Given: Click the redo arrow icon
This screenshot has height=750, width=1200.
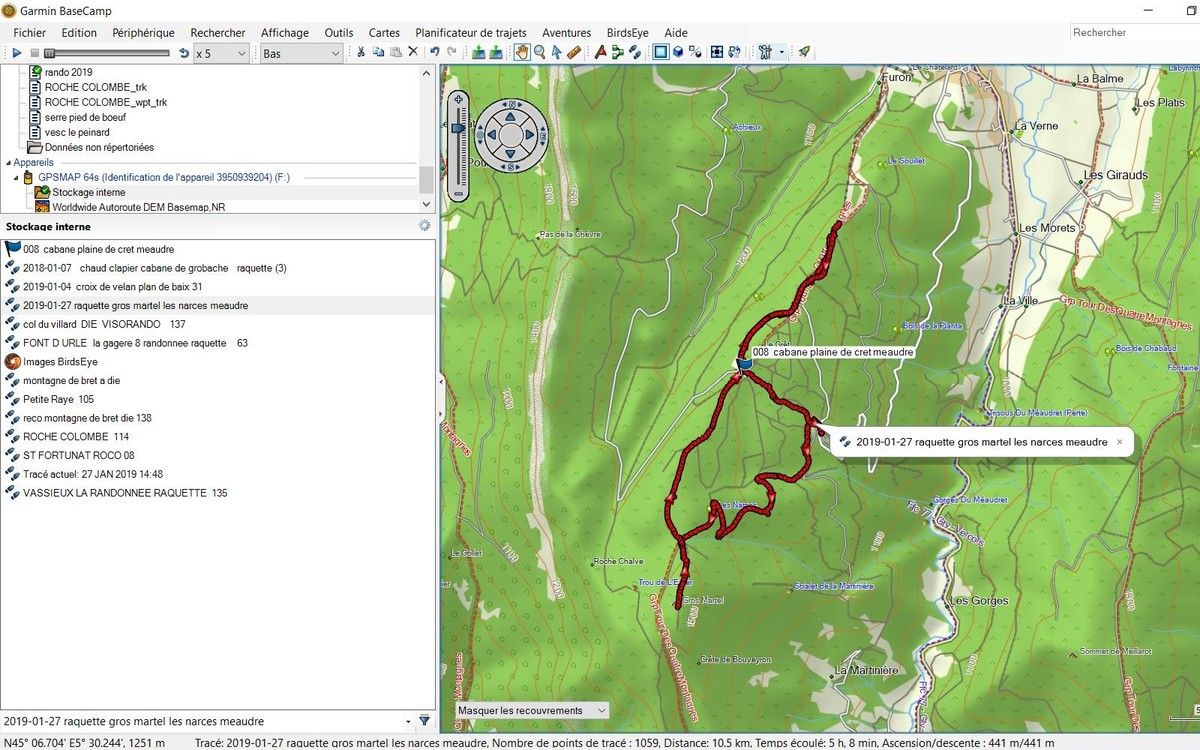Looking at the screenshot, I should 452,52.
